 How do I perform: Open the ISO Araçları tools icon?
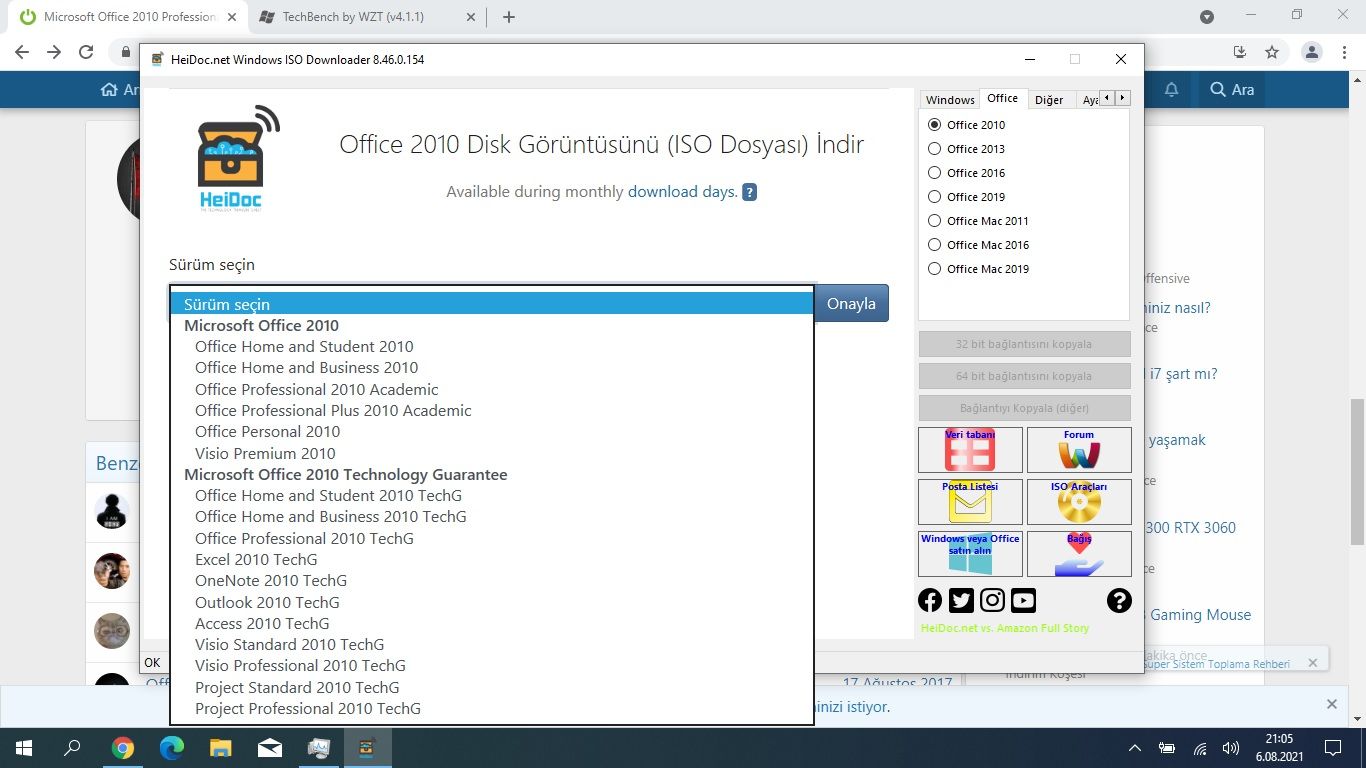pos(1079,502)
